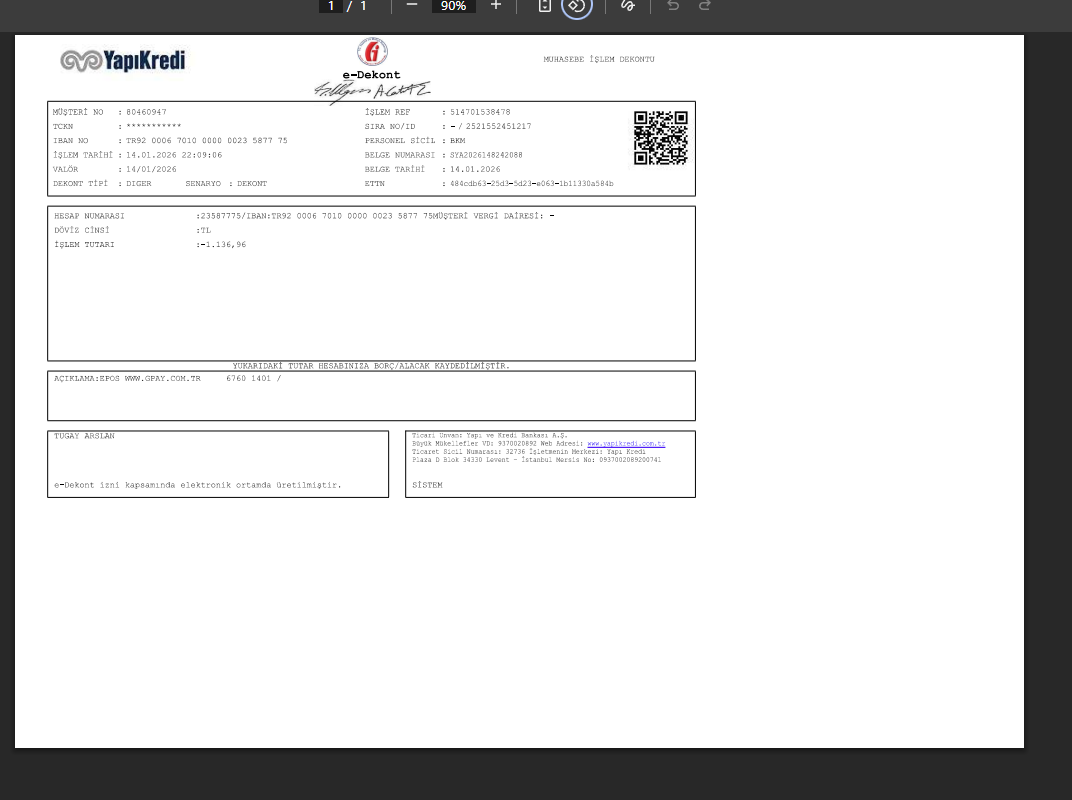1072x800 pixels.
Task: Click the redo arrow in the toolbar
Action: click(705, 5)
